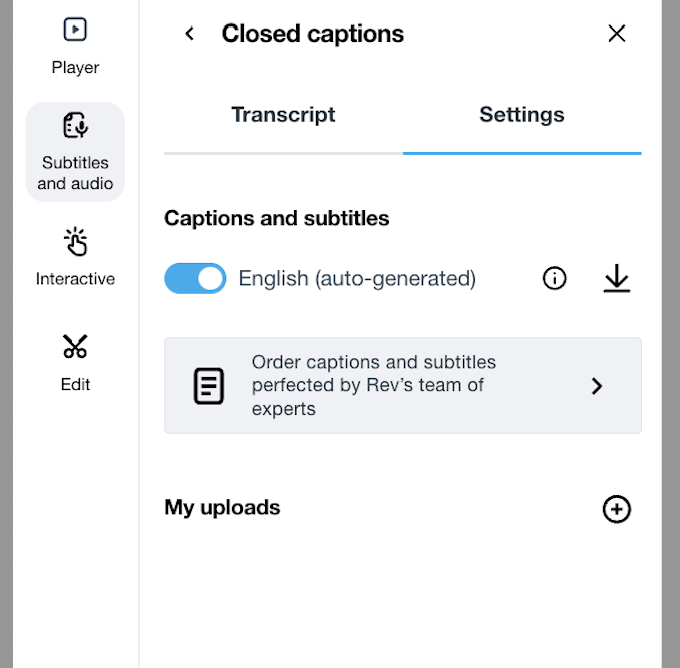Select the Subtitles and audio icon
This screenshot has height=668, width=680.
tap(75, 126)
